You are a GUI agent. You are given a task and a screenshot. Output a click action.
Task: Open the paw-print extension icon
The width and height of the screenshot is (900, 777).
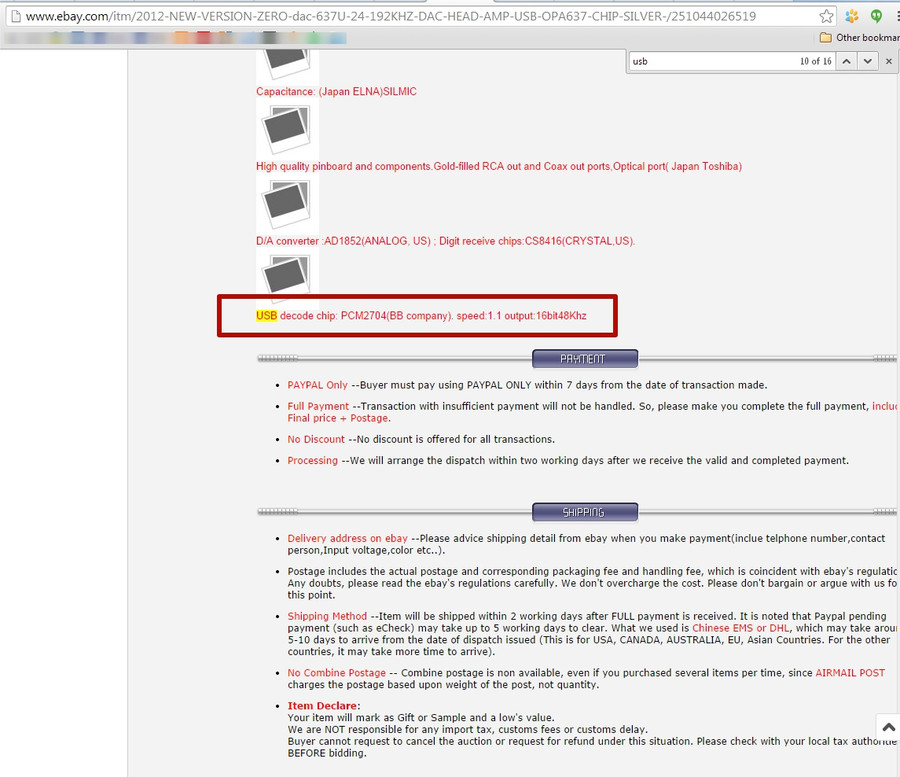[x=852, y=16]
